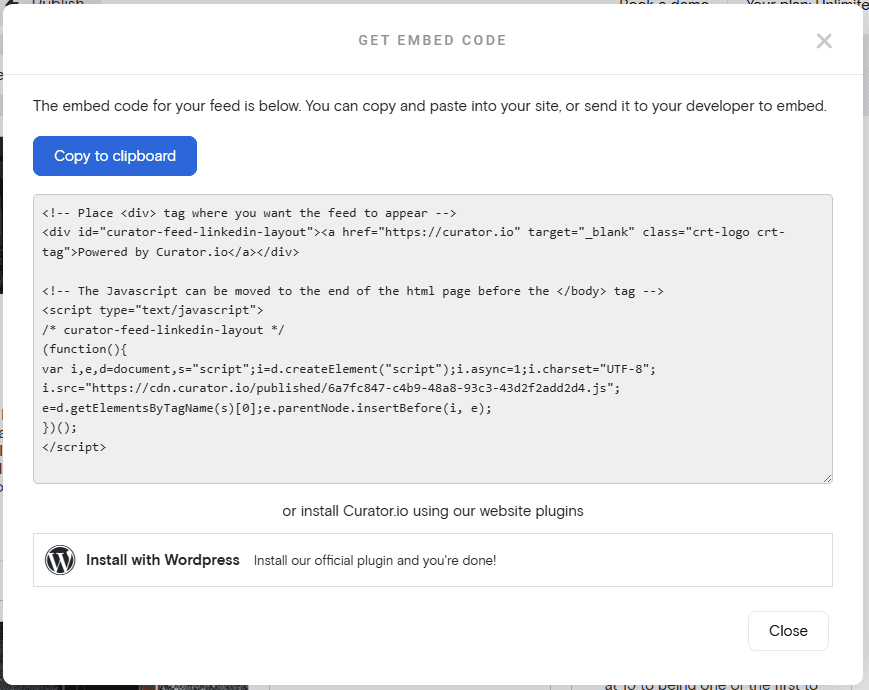Screen dimensions: 869x690
Task: Click inside the embed code text area
Action: [430, 340]
